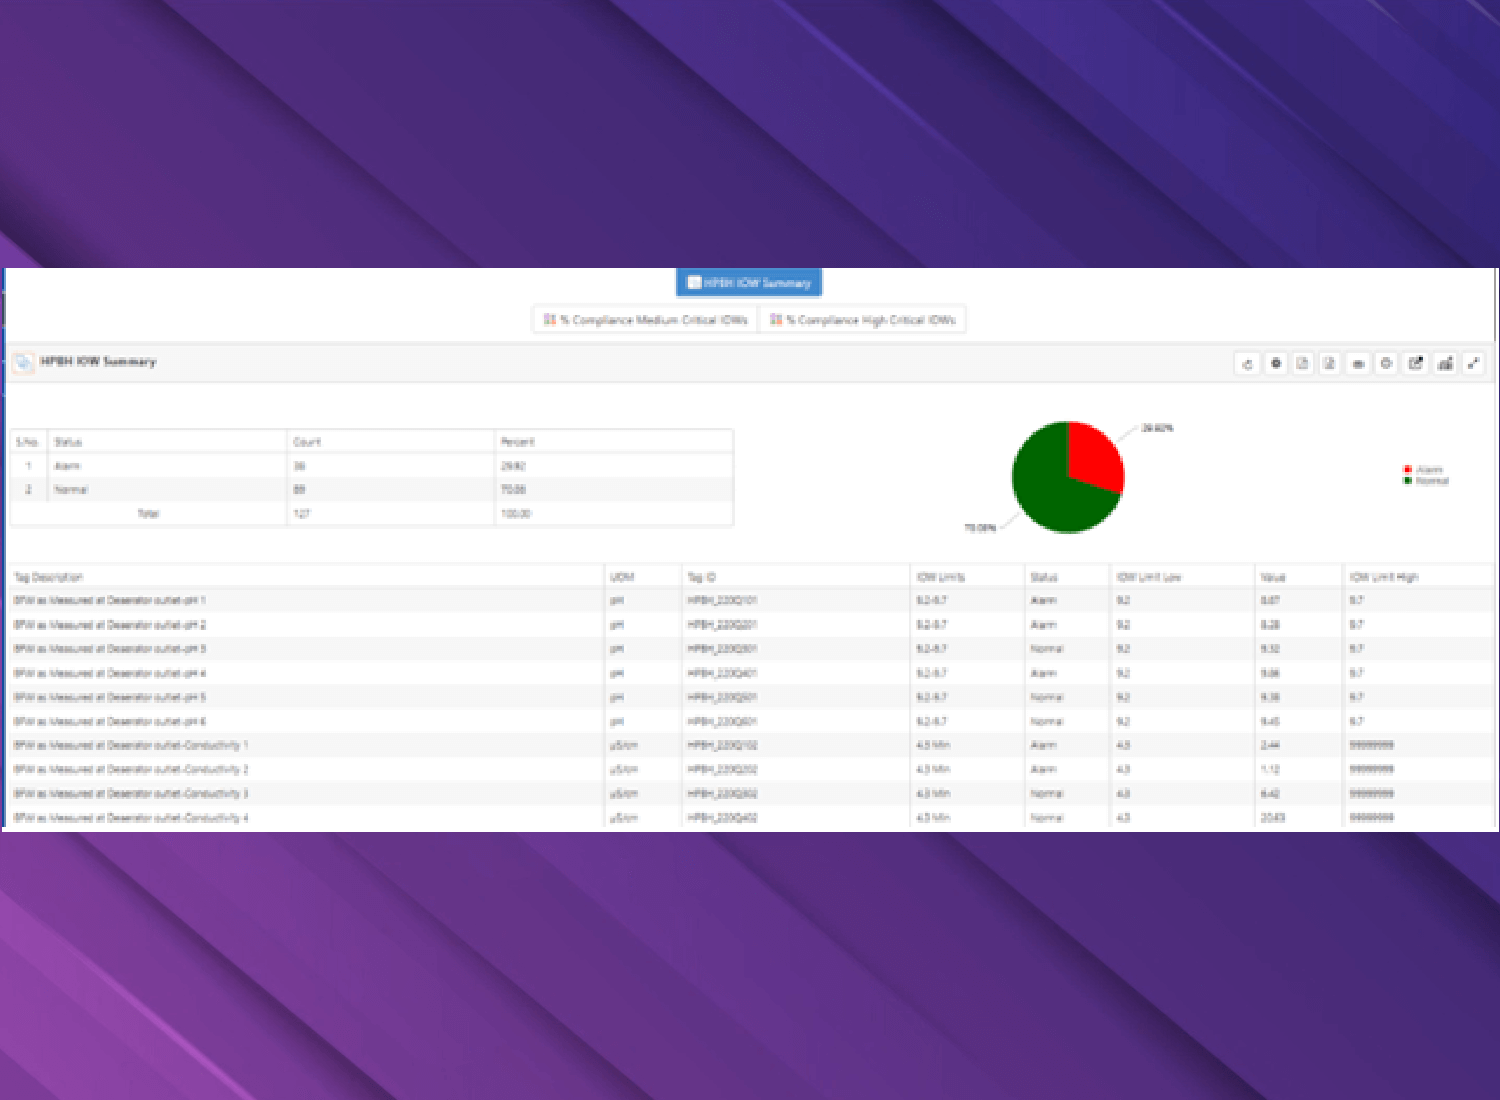Image resolution: width=1500 pixels, height=1100 pixels.
Task: Click the refresh icon in report toolbar
Action: coord(1247,364)
